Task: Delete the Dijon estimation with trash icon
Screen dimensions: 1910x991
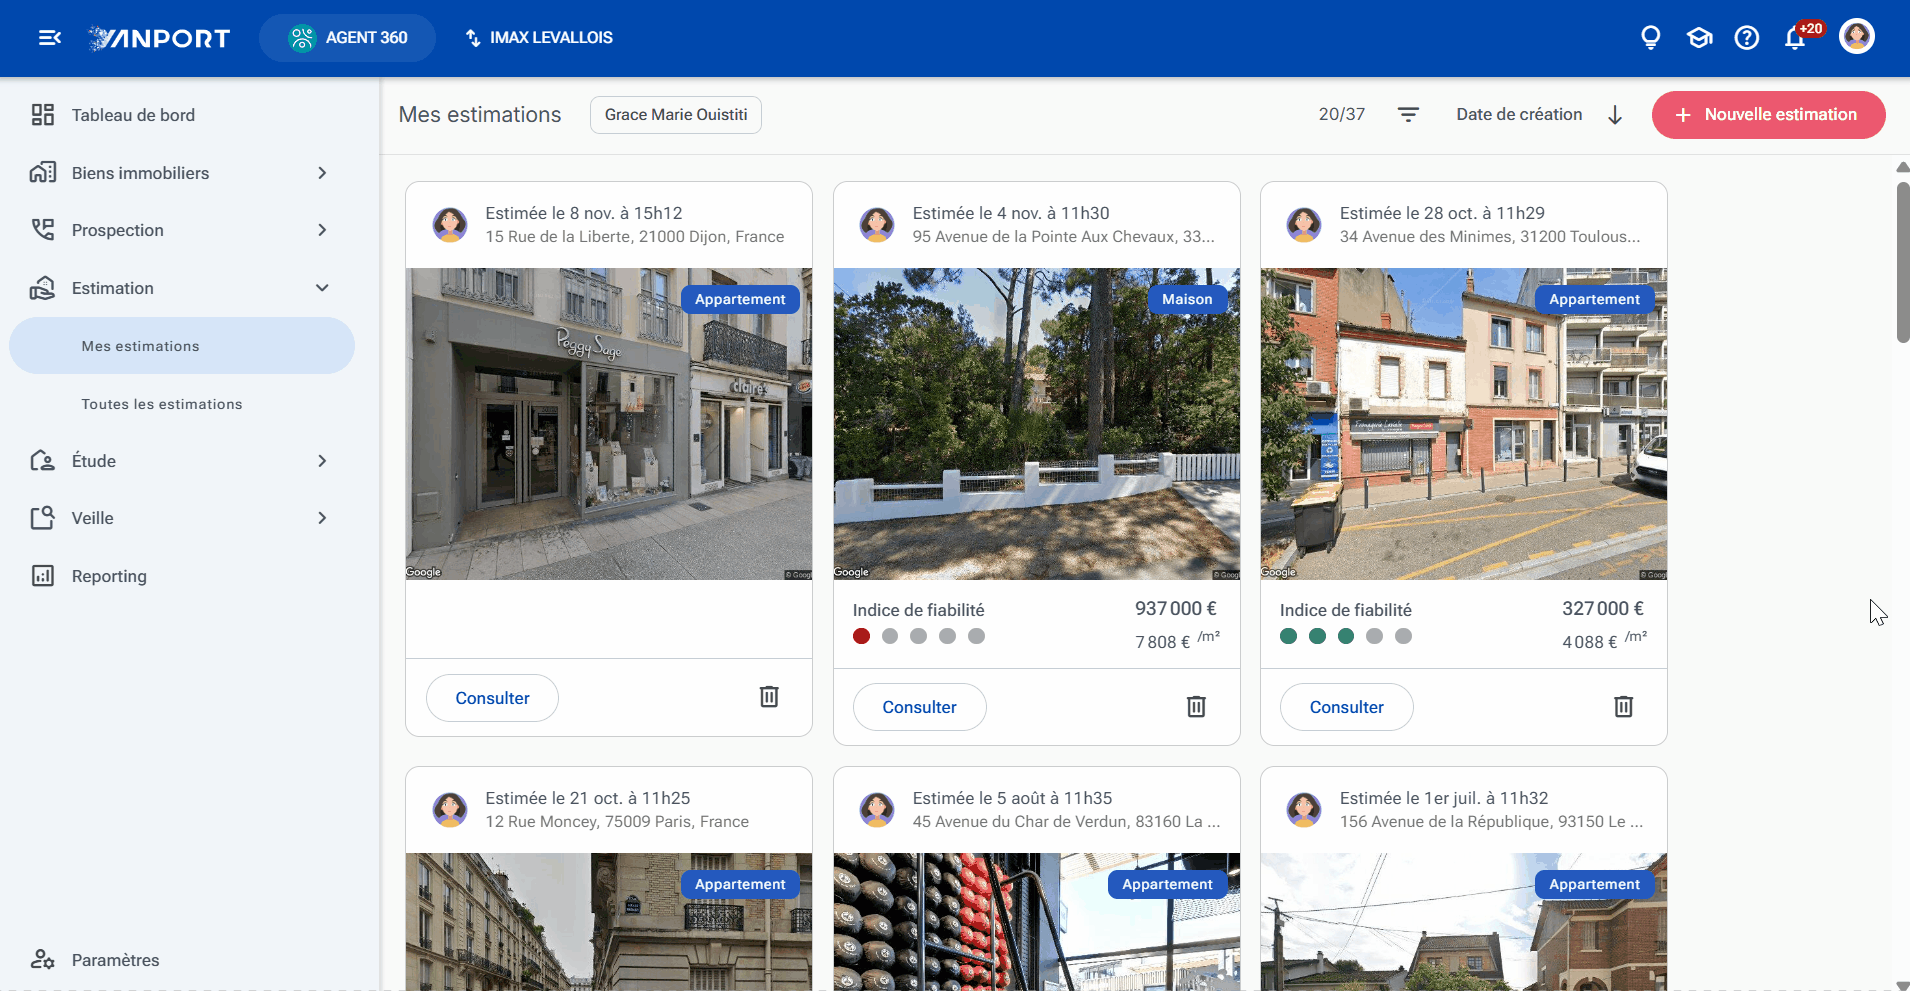Action: pos(769,697)
